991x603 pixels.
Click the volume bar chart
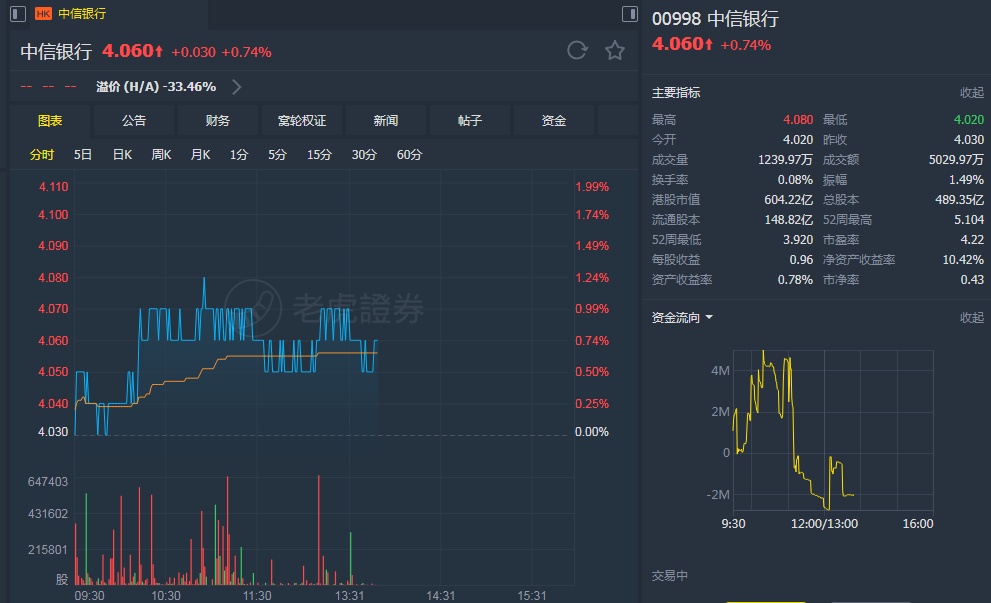[224, 530]
